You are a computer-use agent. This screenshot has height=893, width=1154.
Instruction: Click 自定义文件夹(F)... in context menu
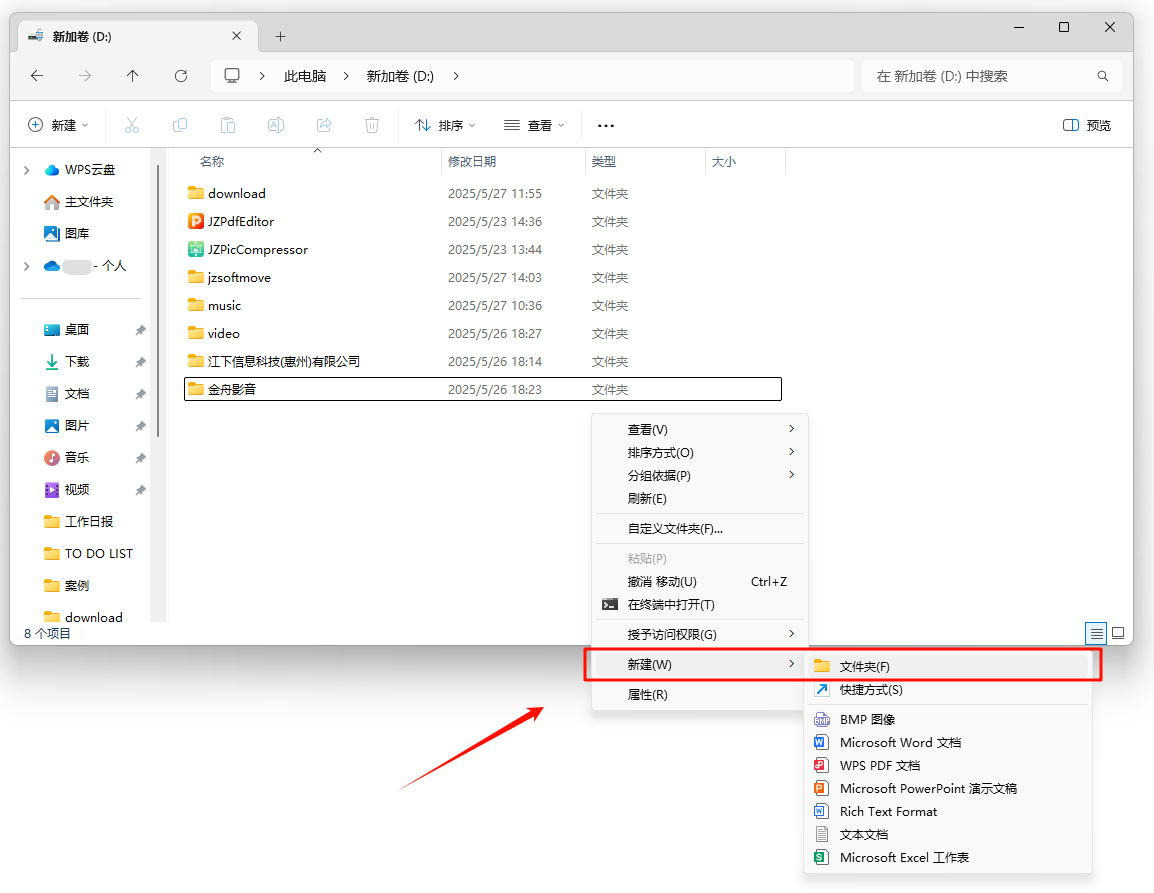point(699,529)
